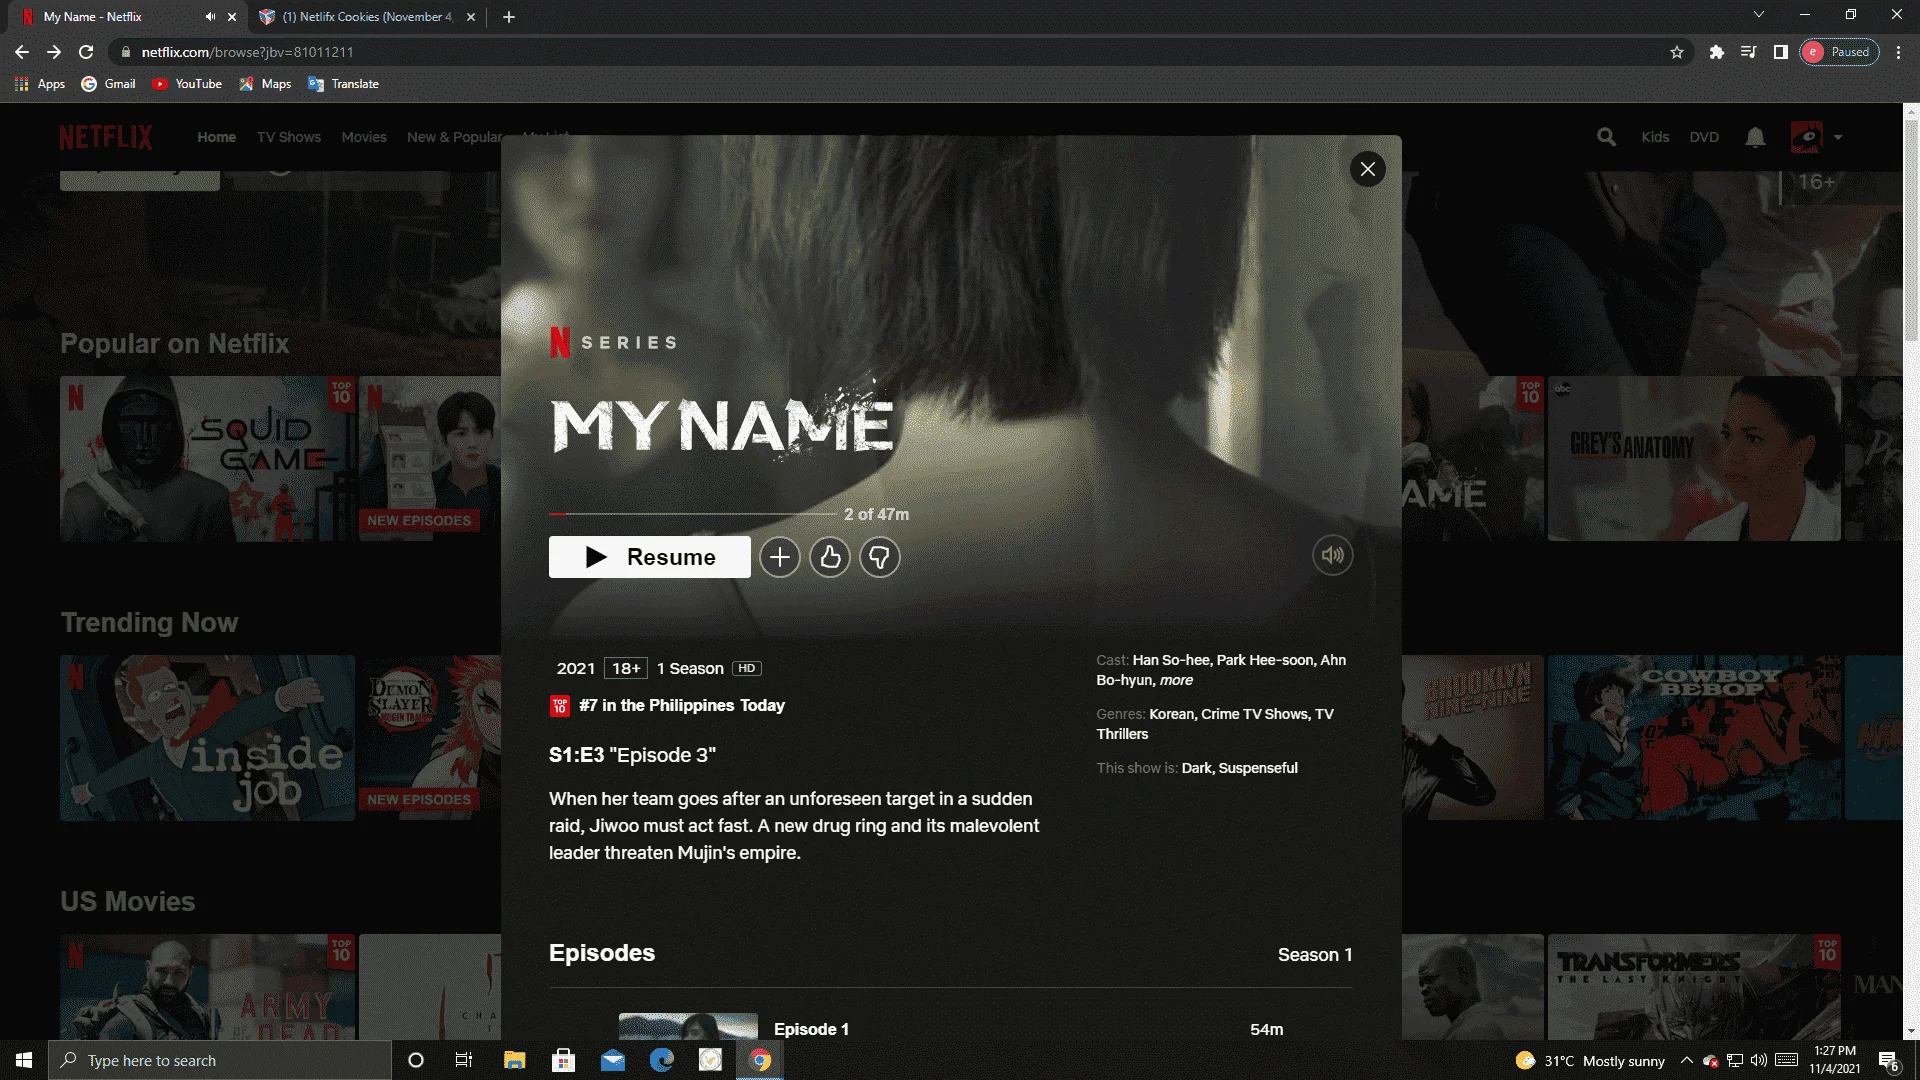The height and width of the screenshot is (1080, 1920).
Task: Open New & Popular menu
Action: (454, 137)
